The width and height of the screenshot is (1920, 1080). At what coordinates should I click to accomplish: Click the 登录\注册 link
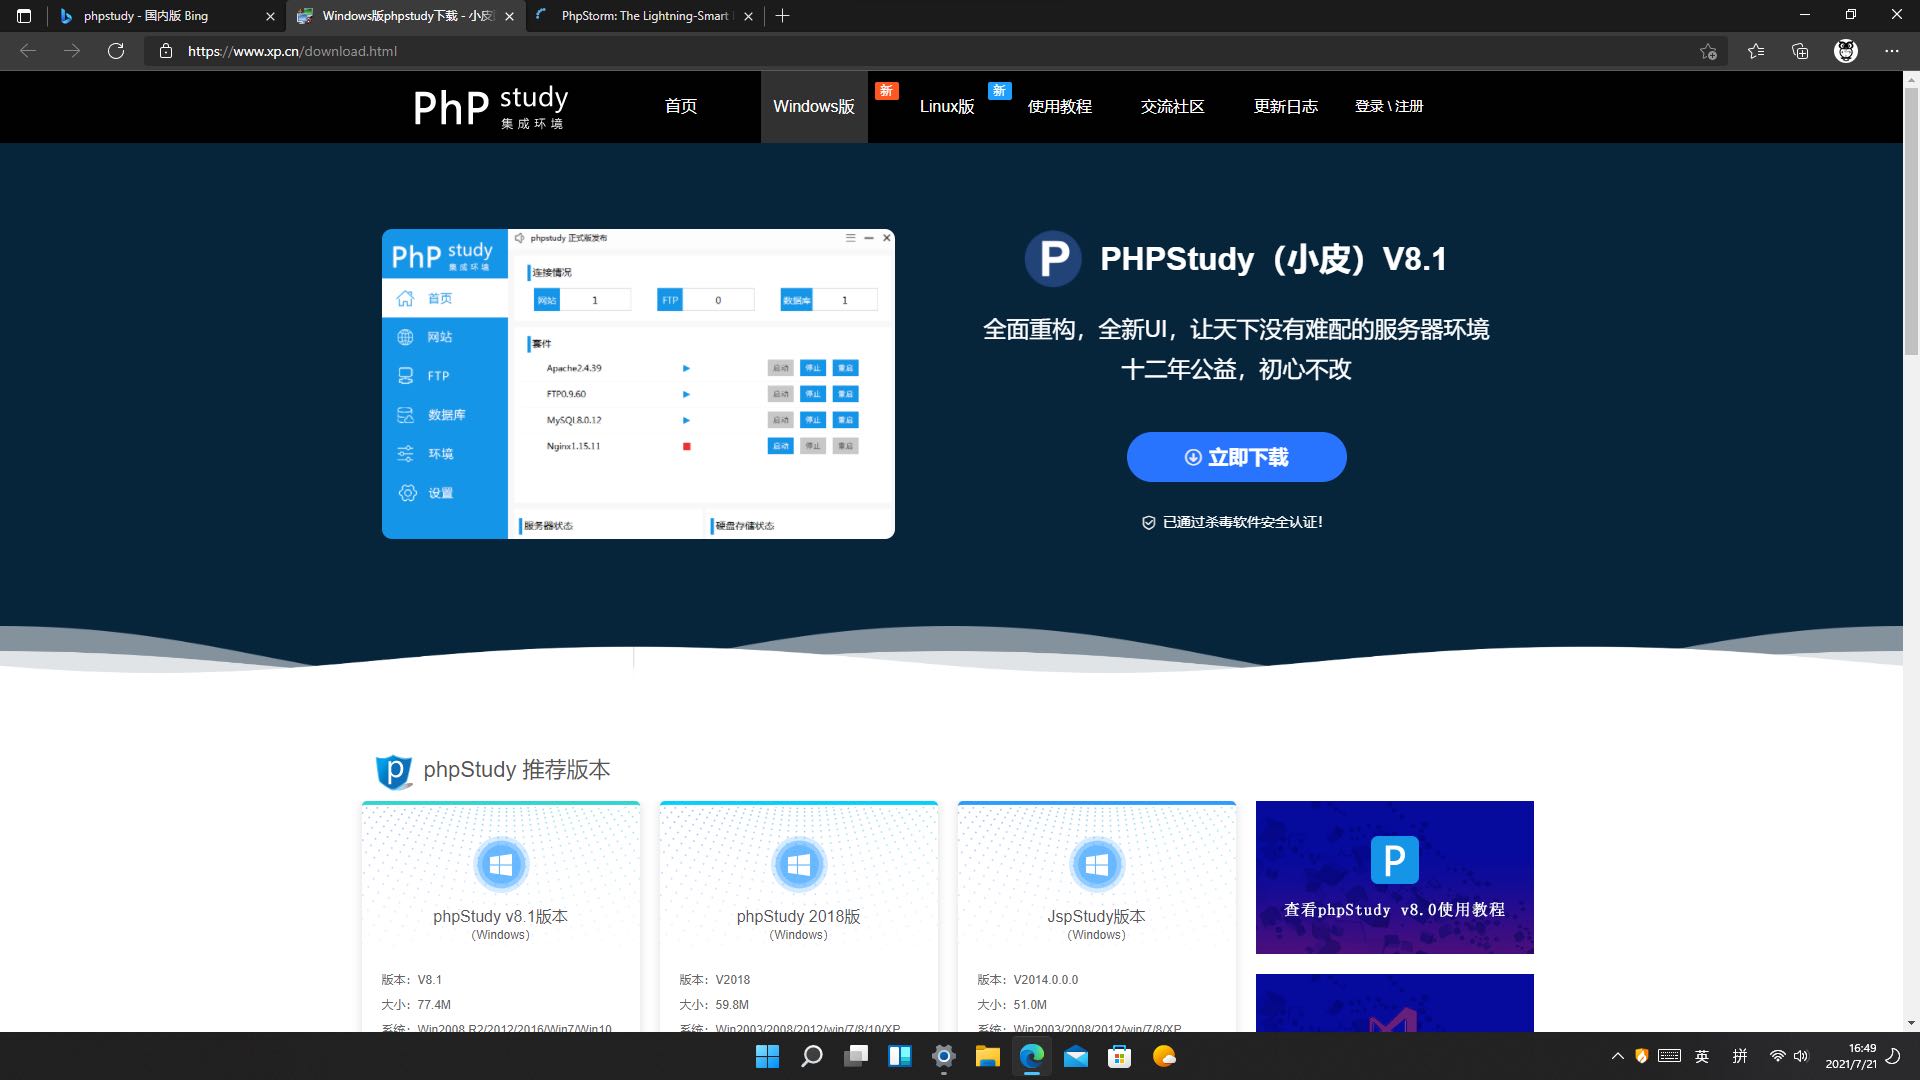(x=1388, y=106)
